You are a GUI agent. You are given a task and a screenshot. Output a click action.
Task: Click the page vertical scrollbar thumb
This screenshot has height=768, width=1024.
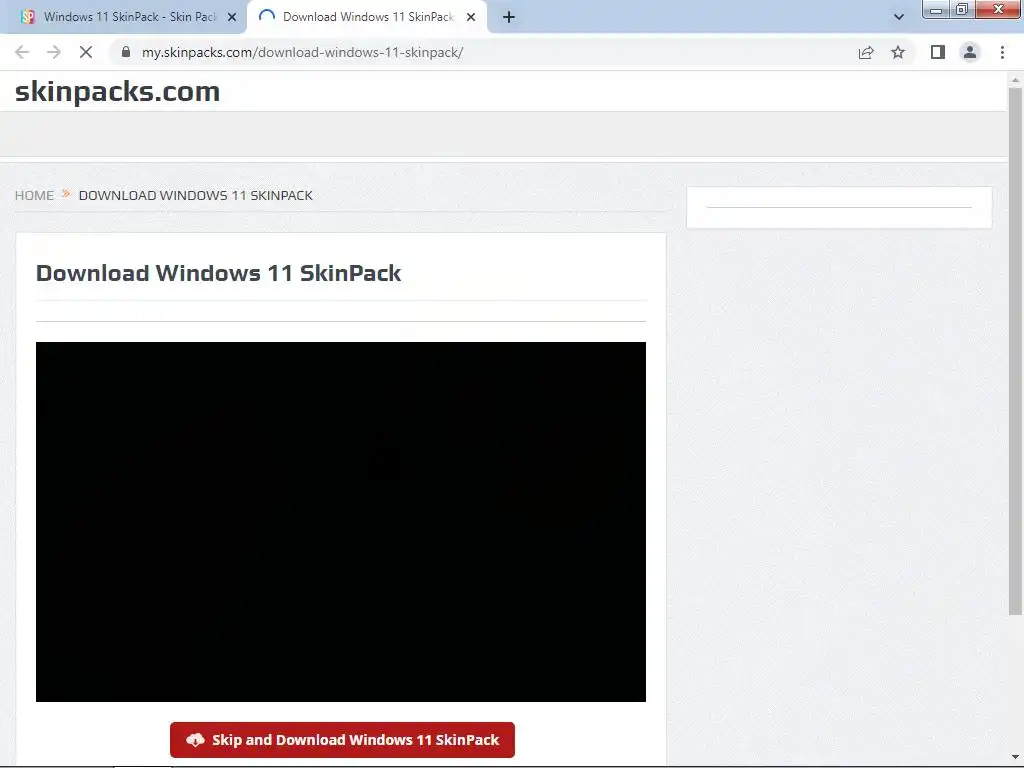coord(1015,351)
